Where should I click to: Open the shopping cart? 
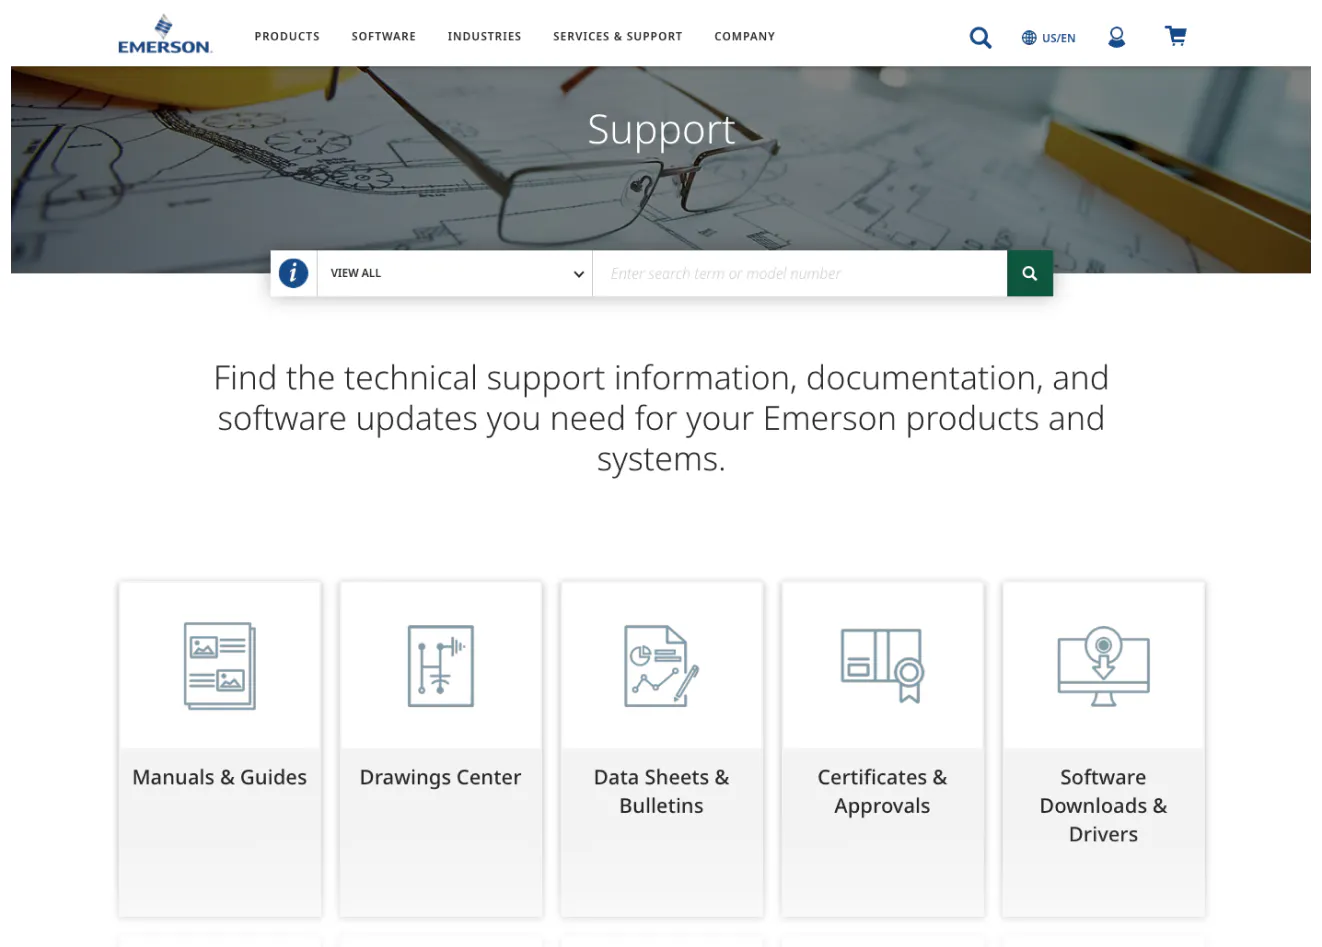click(1176, 36)
